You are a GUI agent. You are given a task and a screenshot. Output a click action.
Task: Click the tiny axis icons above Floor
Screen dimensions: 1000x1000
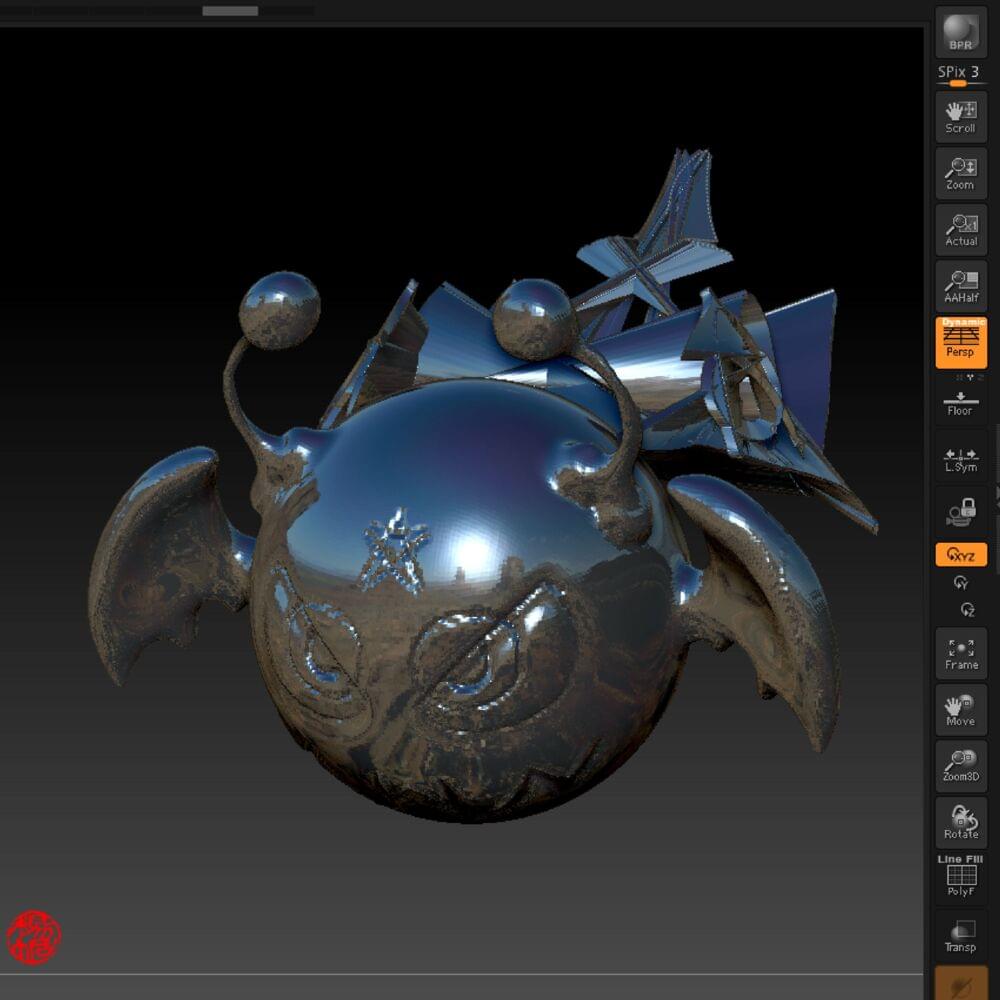point(969,378)
